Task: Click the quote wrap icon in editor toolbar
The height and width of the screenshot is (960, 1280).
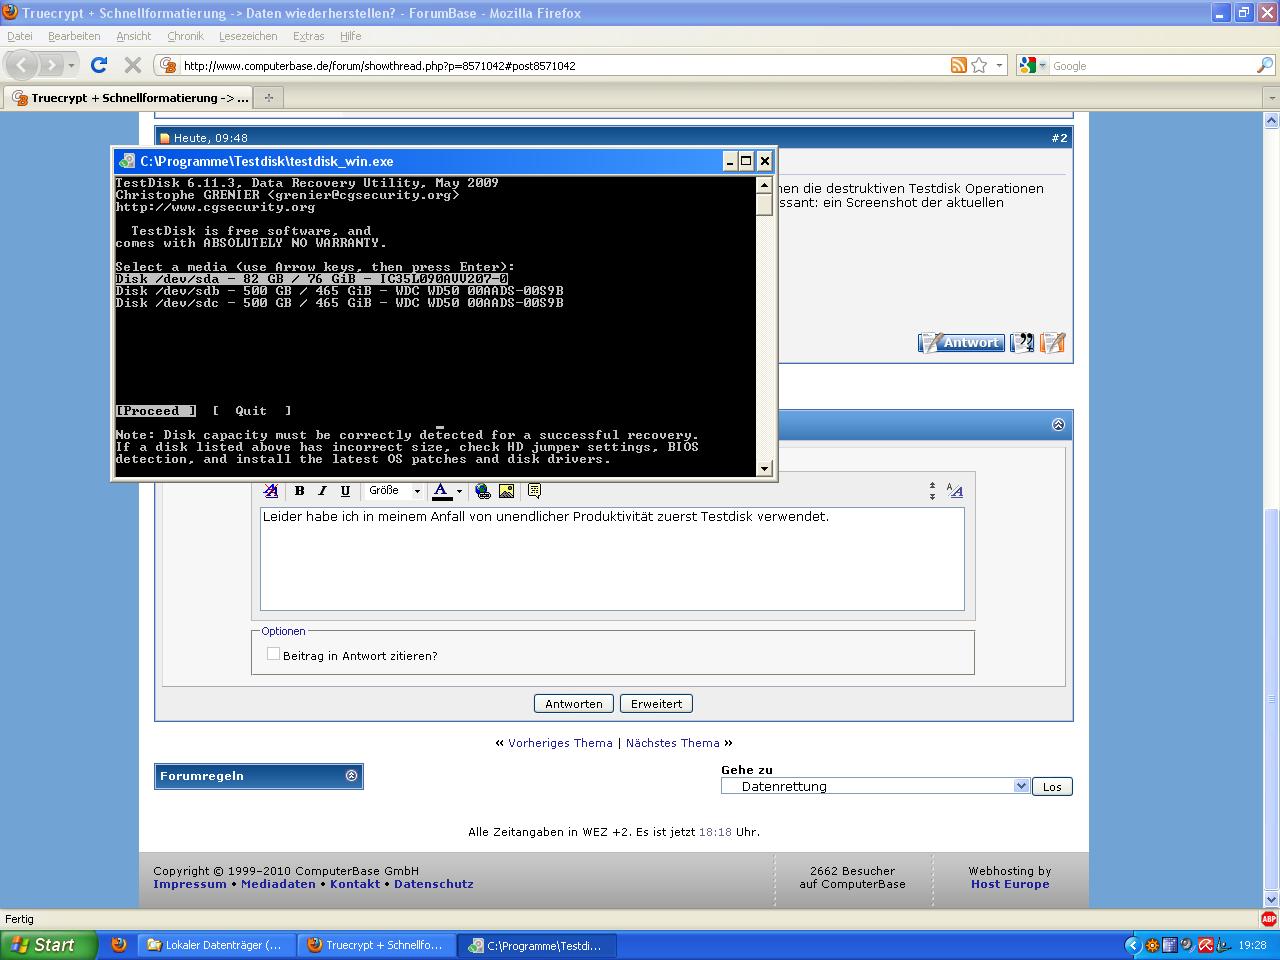Action: point(534,490)
